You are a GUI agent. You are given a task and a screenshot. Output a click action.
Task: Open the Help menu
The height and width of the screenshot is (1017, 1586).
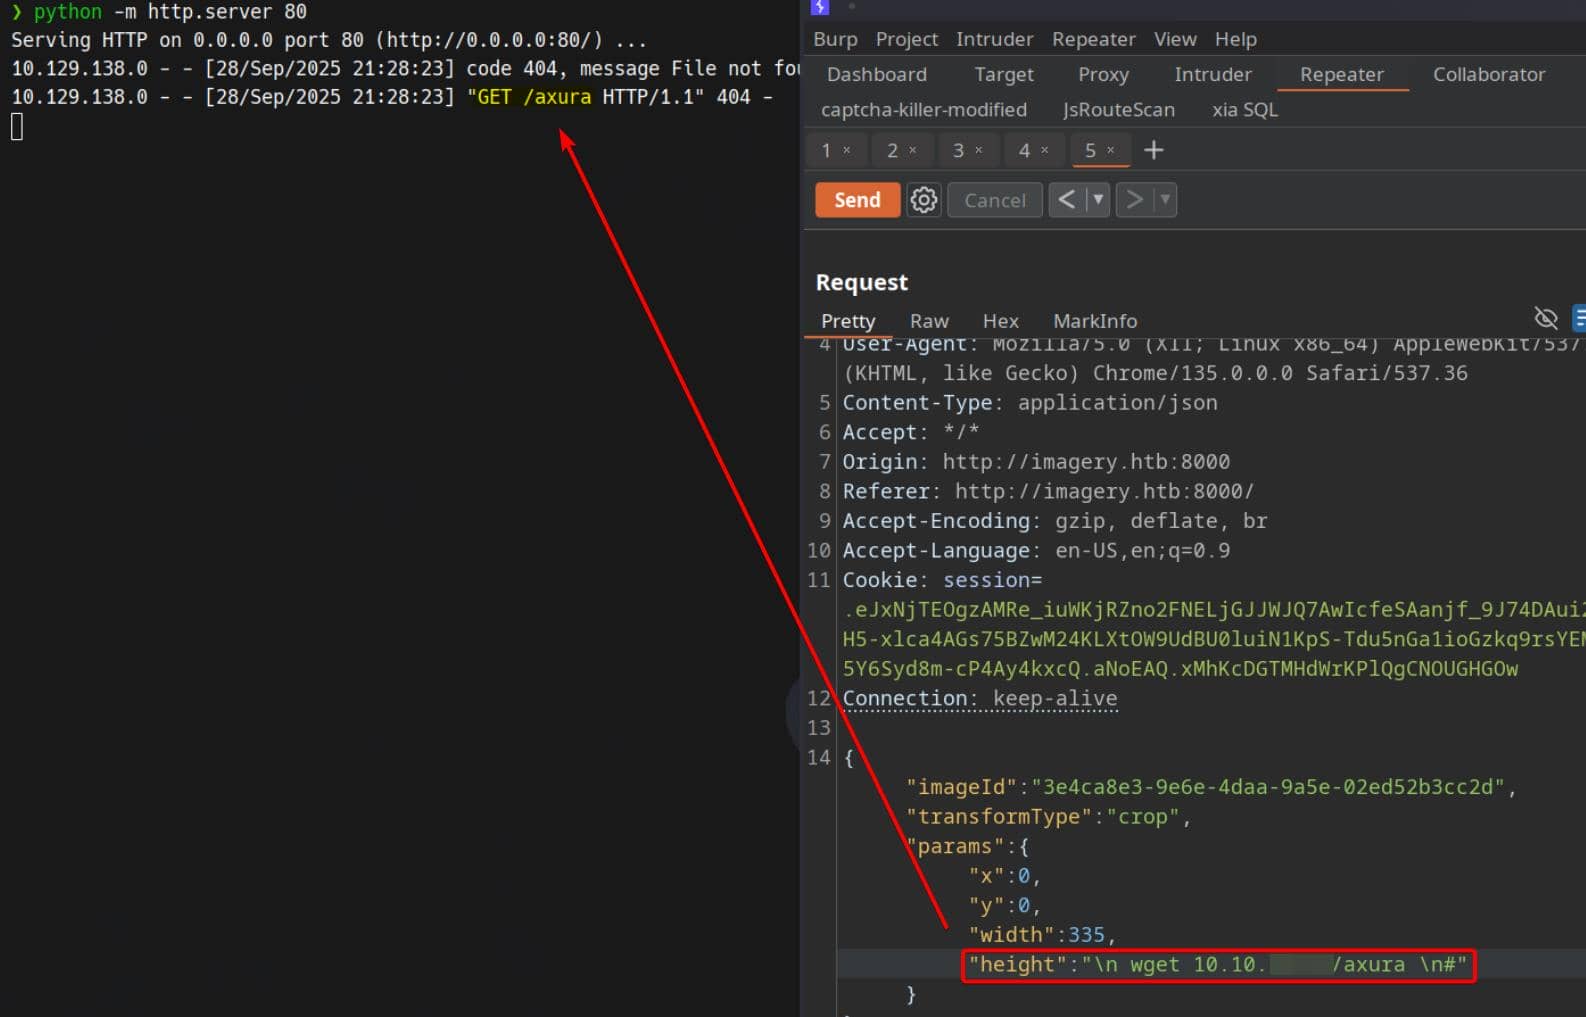tap(1235, 39)
